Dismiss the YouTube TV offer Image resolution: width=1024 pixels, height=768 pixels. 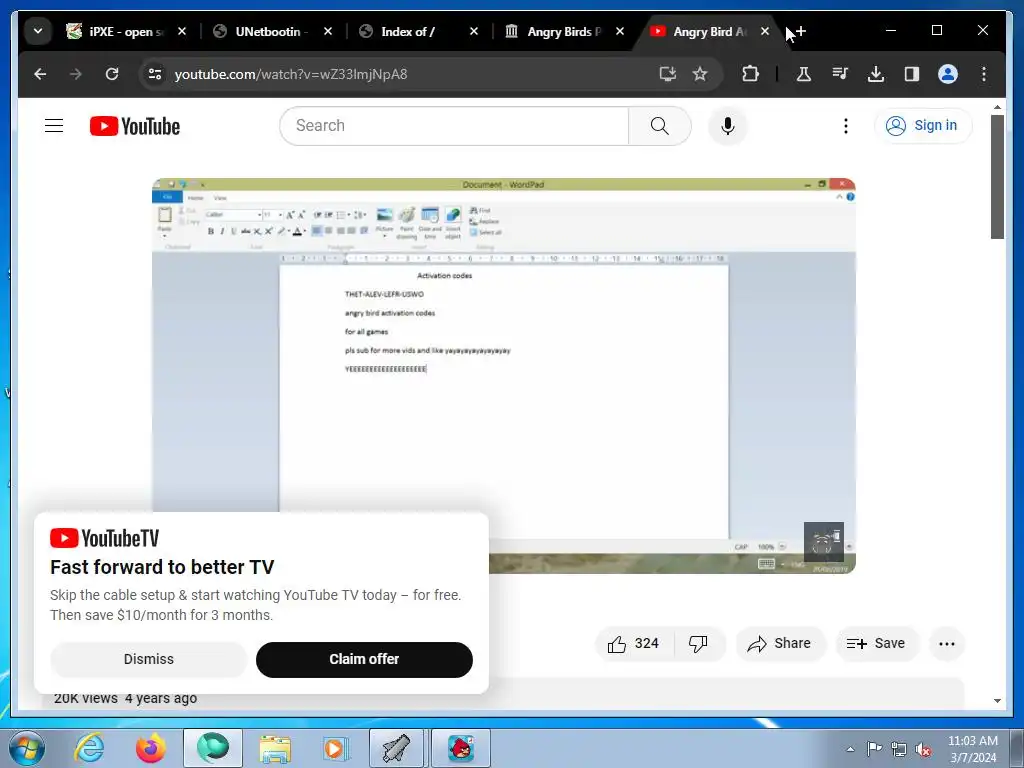pyautogui.click(x=149, y=660)
